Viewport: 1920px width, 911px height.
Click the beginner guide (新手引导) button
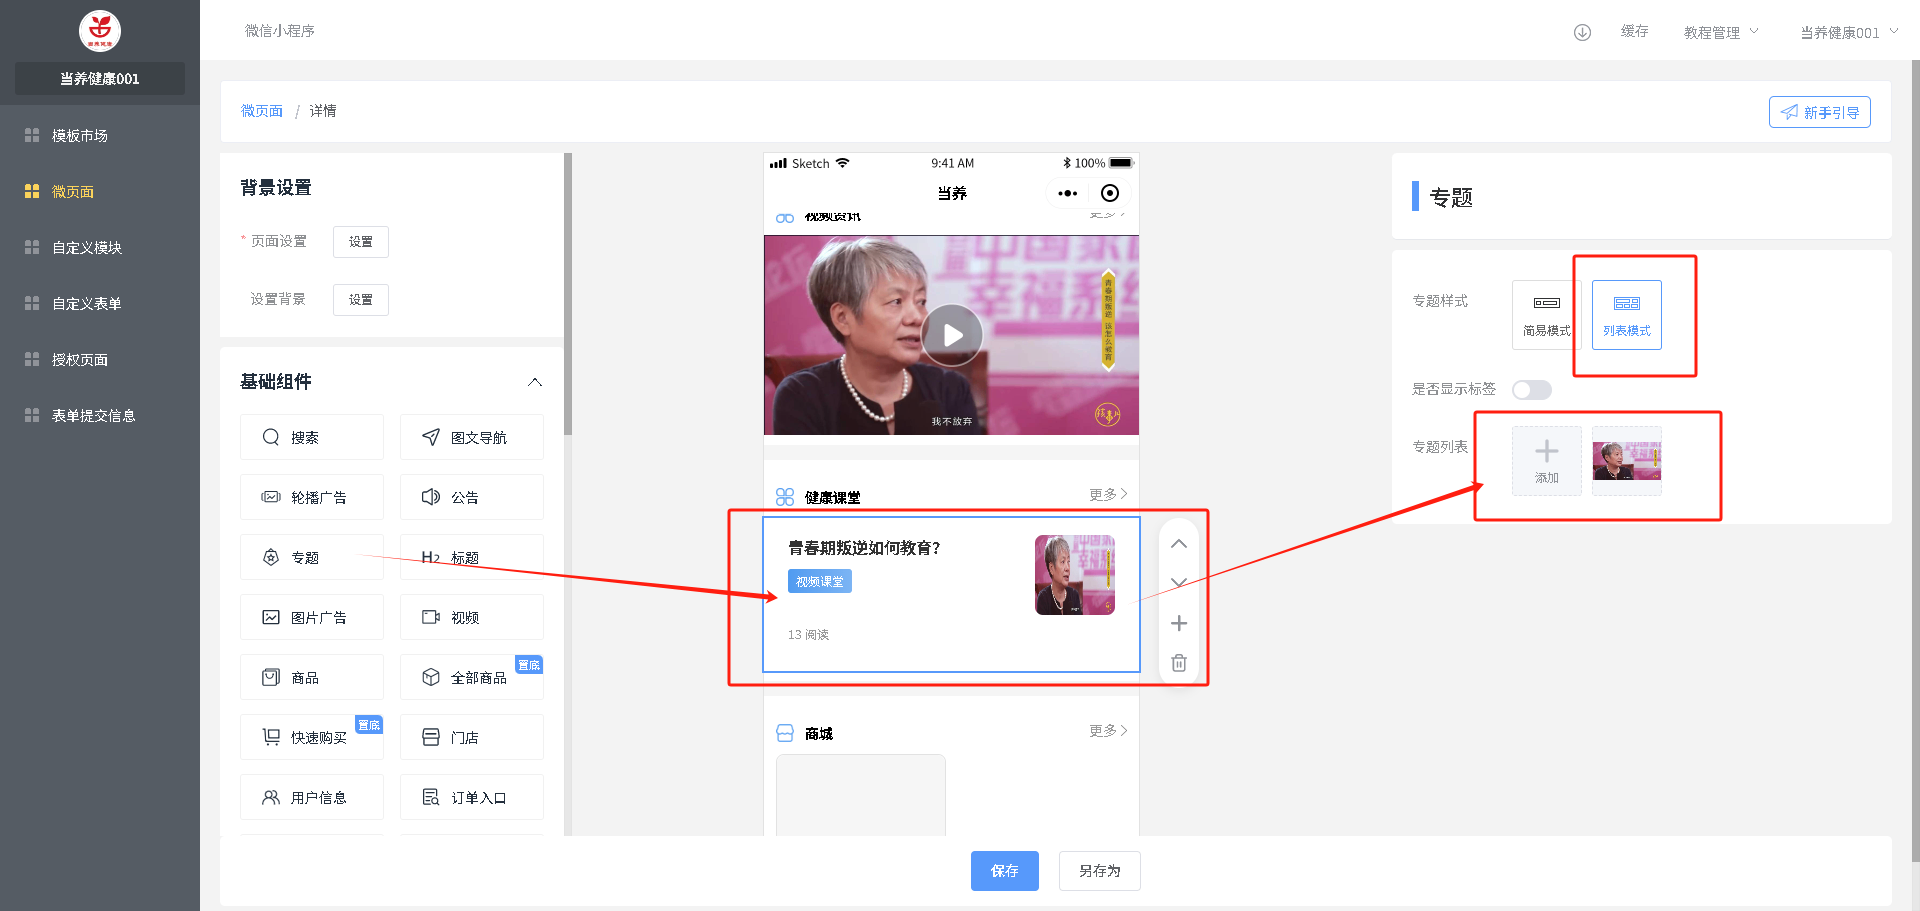click(1819, 112)
